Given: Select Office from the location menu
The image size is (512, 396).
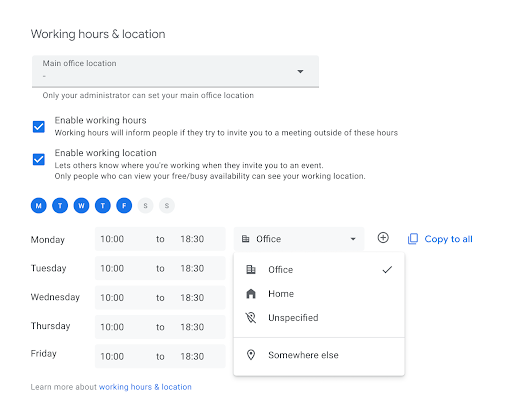Looking at the screenshot, I should point(319,269).
